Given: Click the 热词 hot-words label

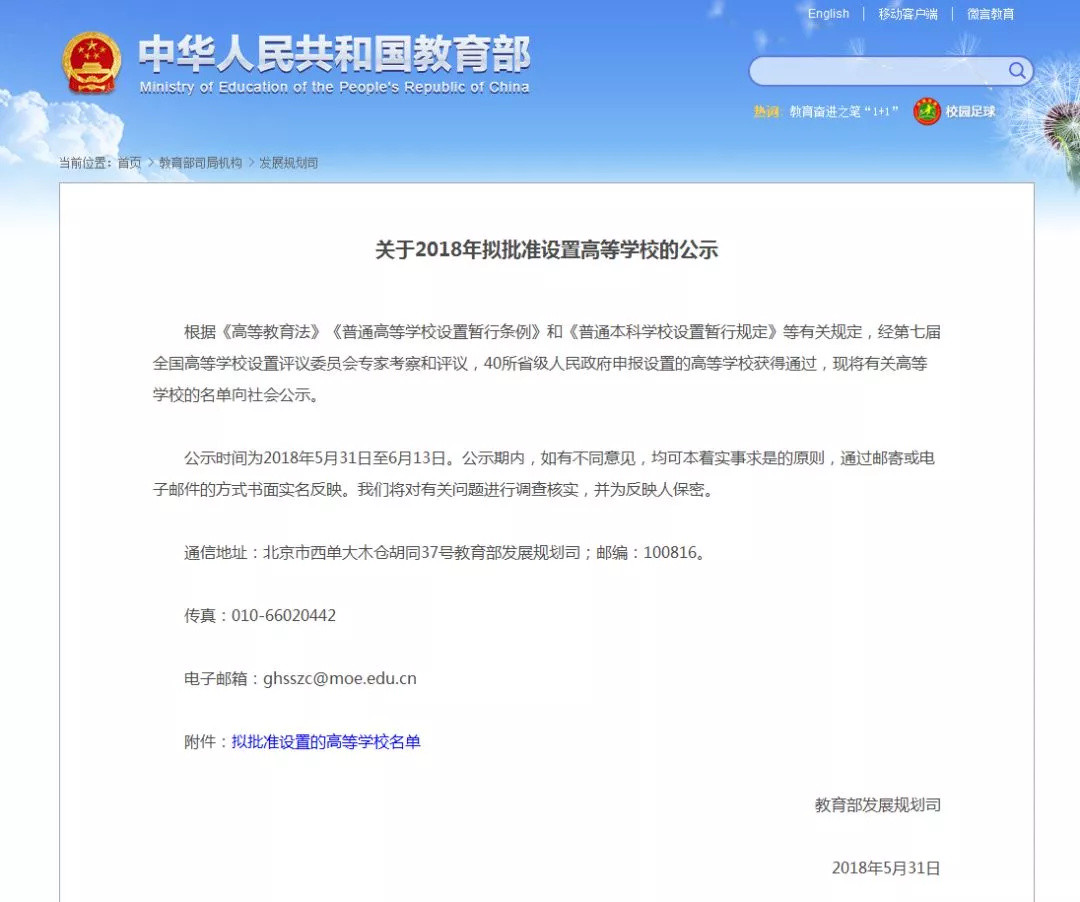Looking at the screenshot, I should click(x=765, y=111).
